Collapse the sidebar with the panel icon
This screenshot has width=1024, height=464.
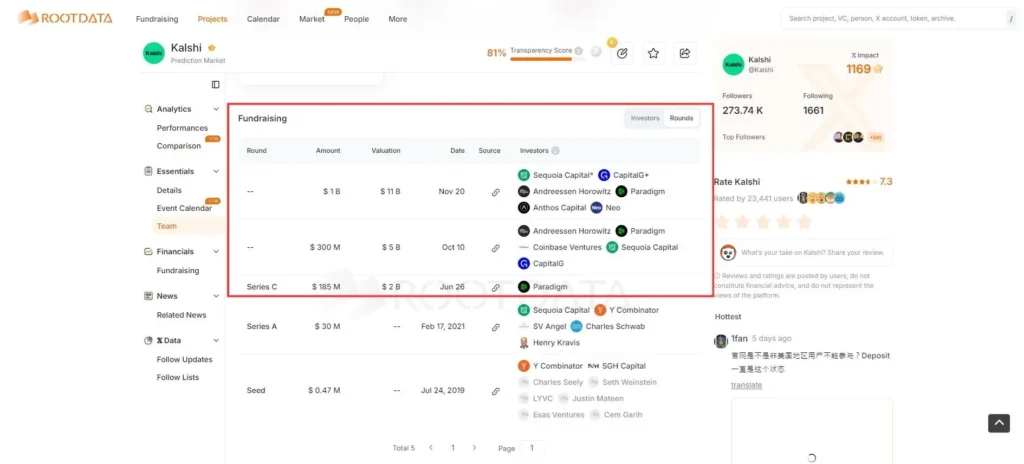point(215,85)
